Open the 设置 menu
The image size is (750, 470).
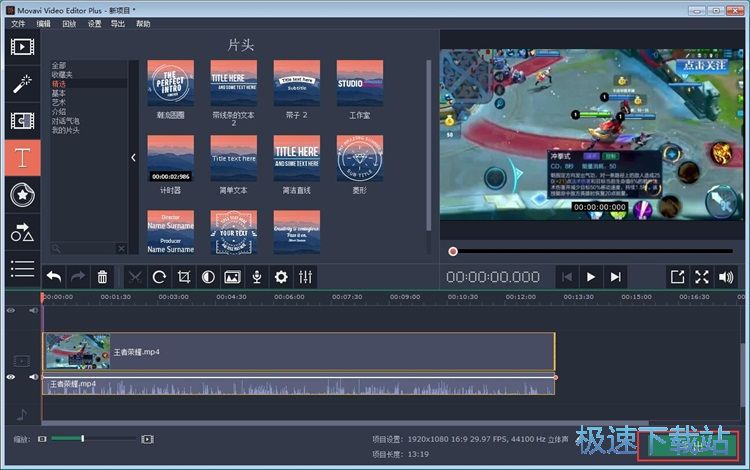click(x=94, y=23)
